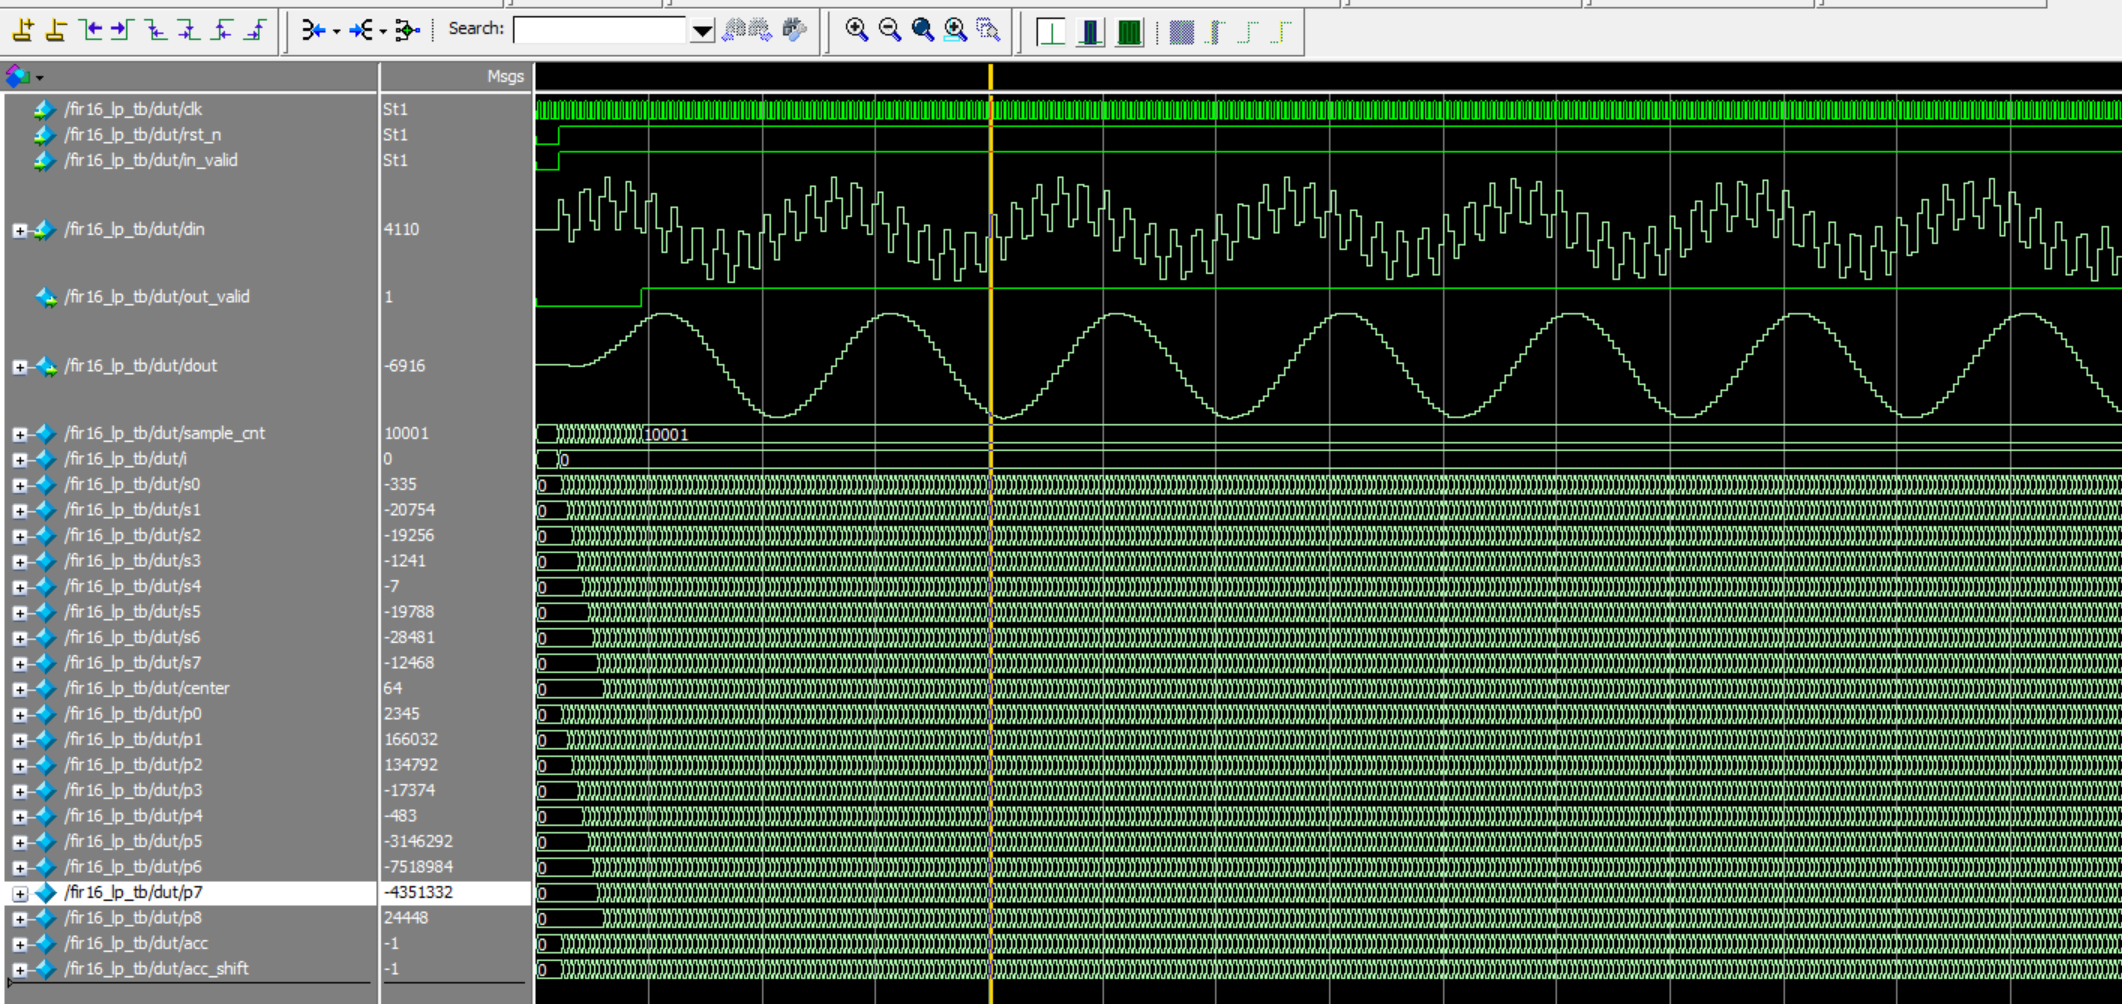Select the /fir16_lp_tb/dut/out_valid signal
Image resolution: width=2122 pixels, height=1004 pixels.
click(157, 297)
